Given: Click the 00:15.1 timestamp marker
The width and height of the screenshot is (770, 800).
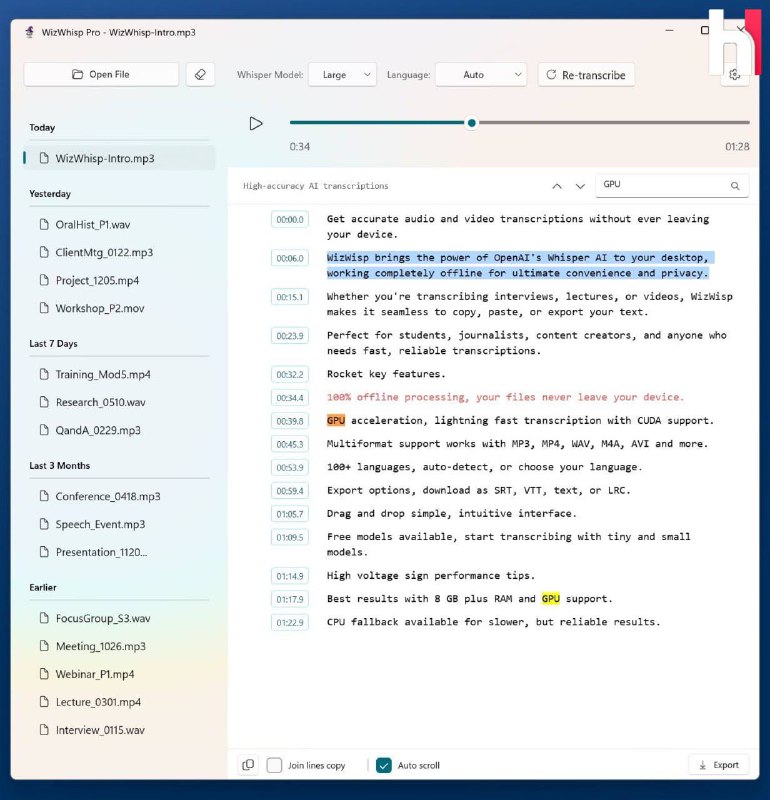Looking at the screenshot, I should 290,297.
